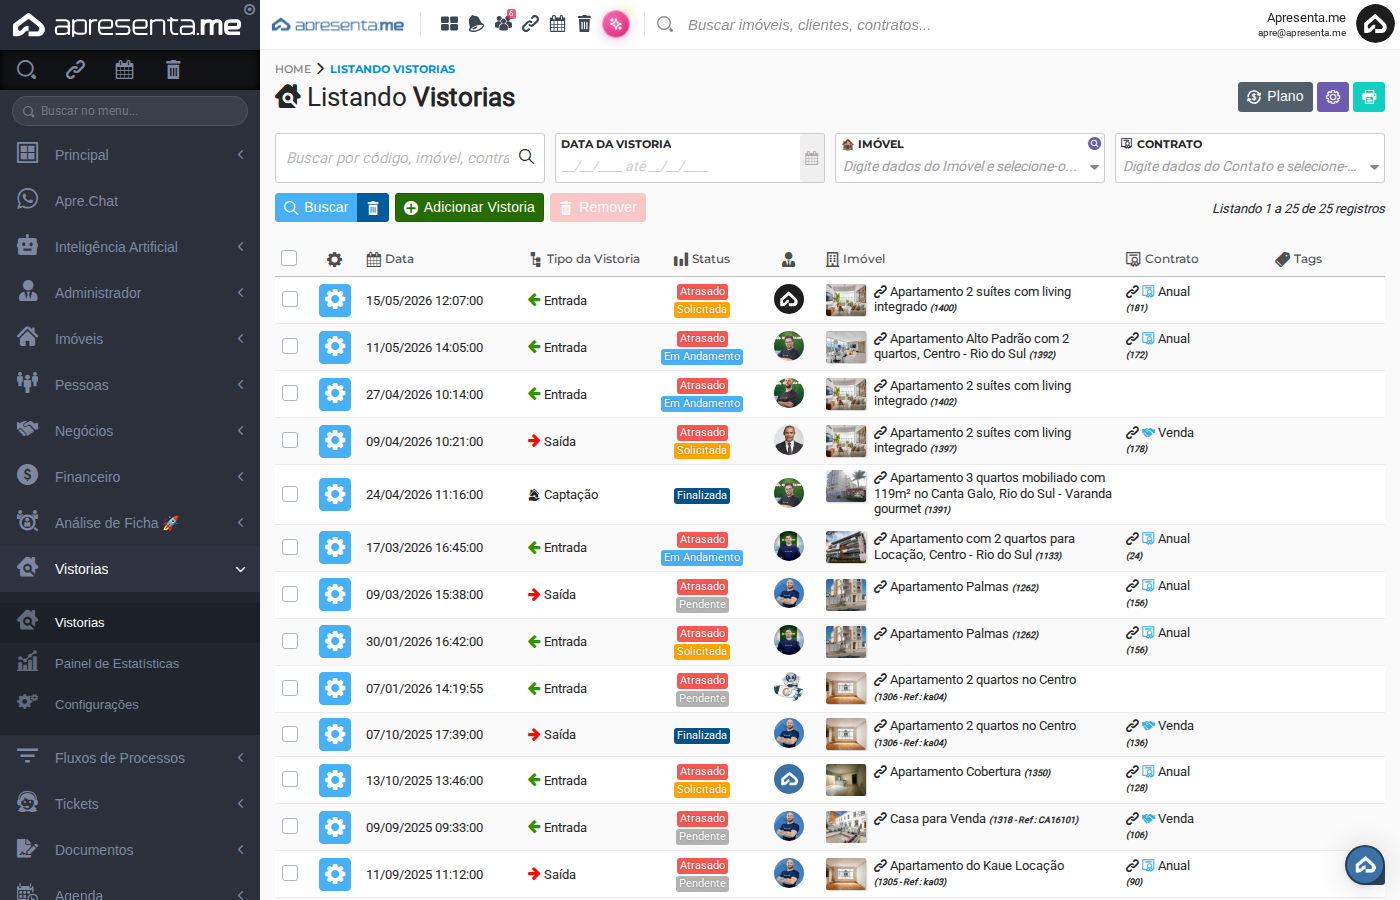Screen dimensions: 1400x900
Task: Check the row dated 09/03/2026 15:38:00
Action: pos(290,594)
